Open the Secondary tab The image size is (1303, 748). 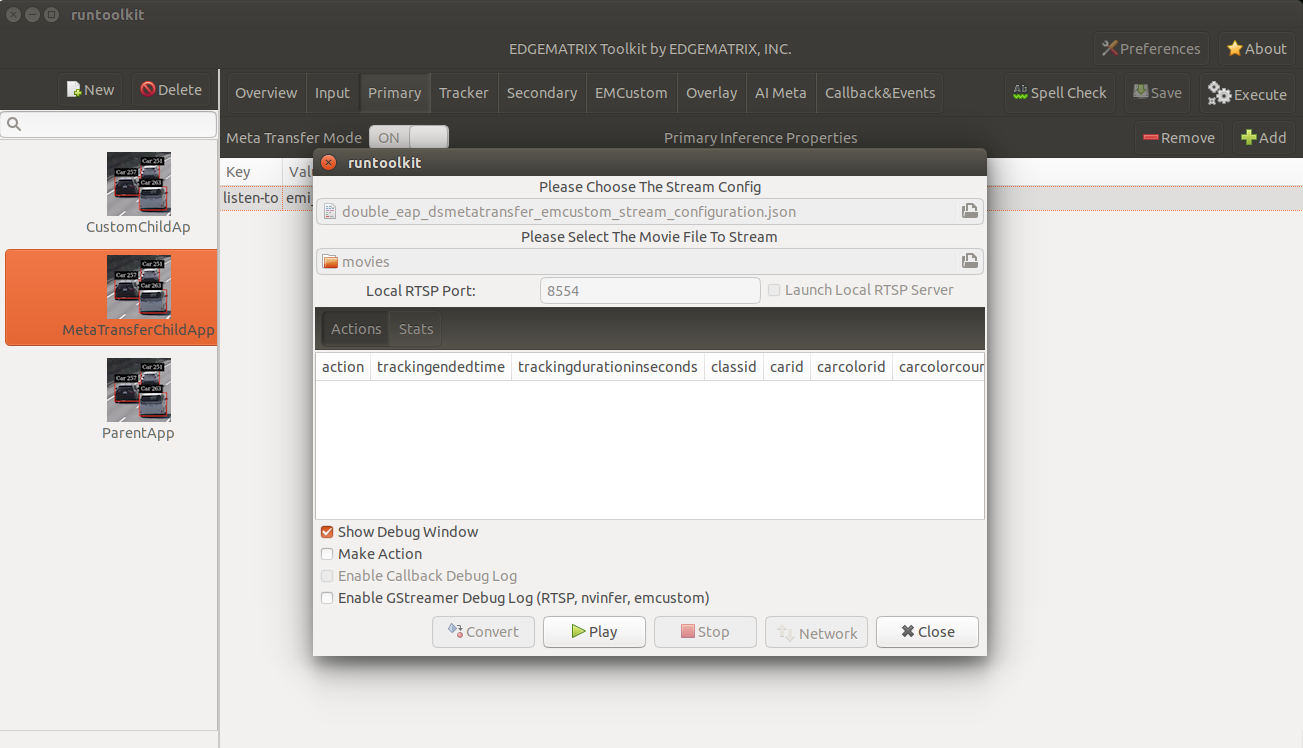coord(542,93)
